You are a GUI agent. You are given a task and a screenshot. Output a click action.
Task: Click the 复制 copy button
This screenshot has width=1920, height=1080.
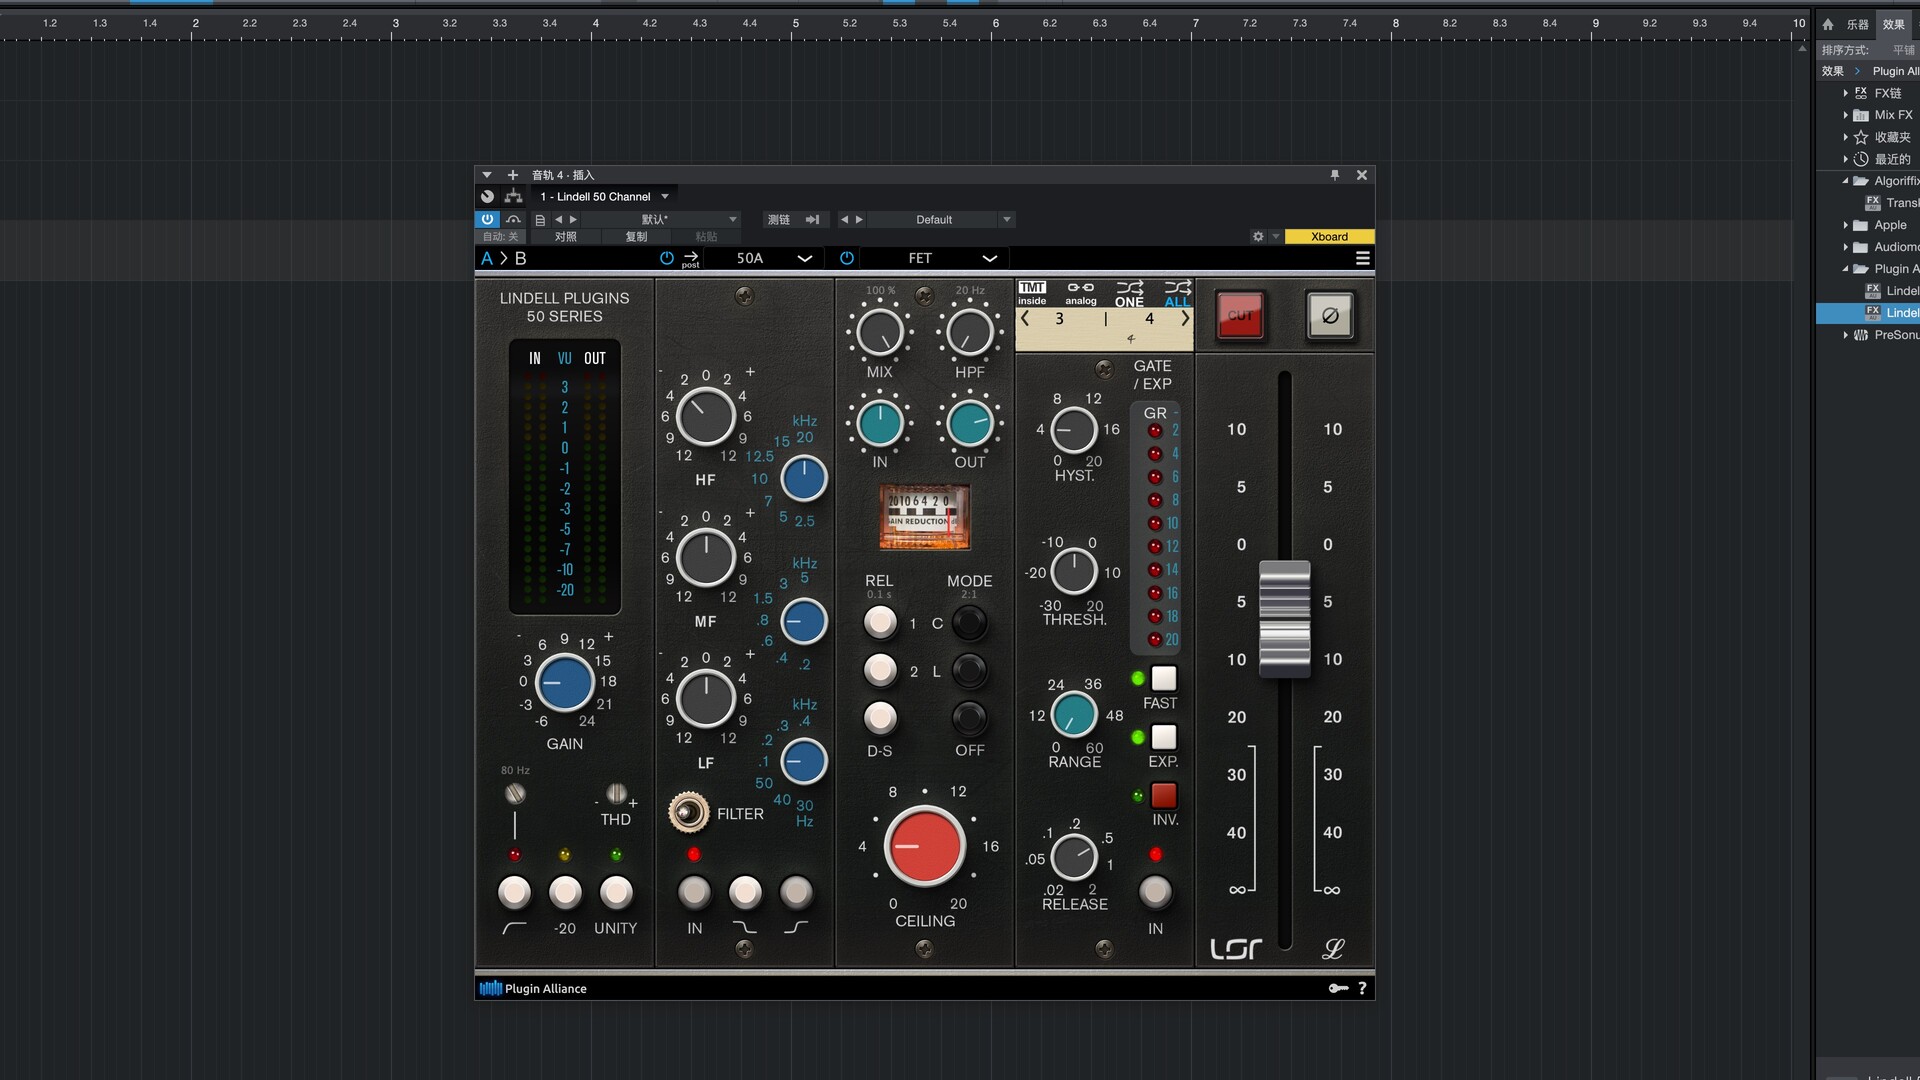click(636, 237)
